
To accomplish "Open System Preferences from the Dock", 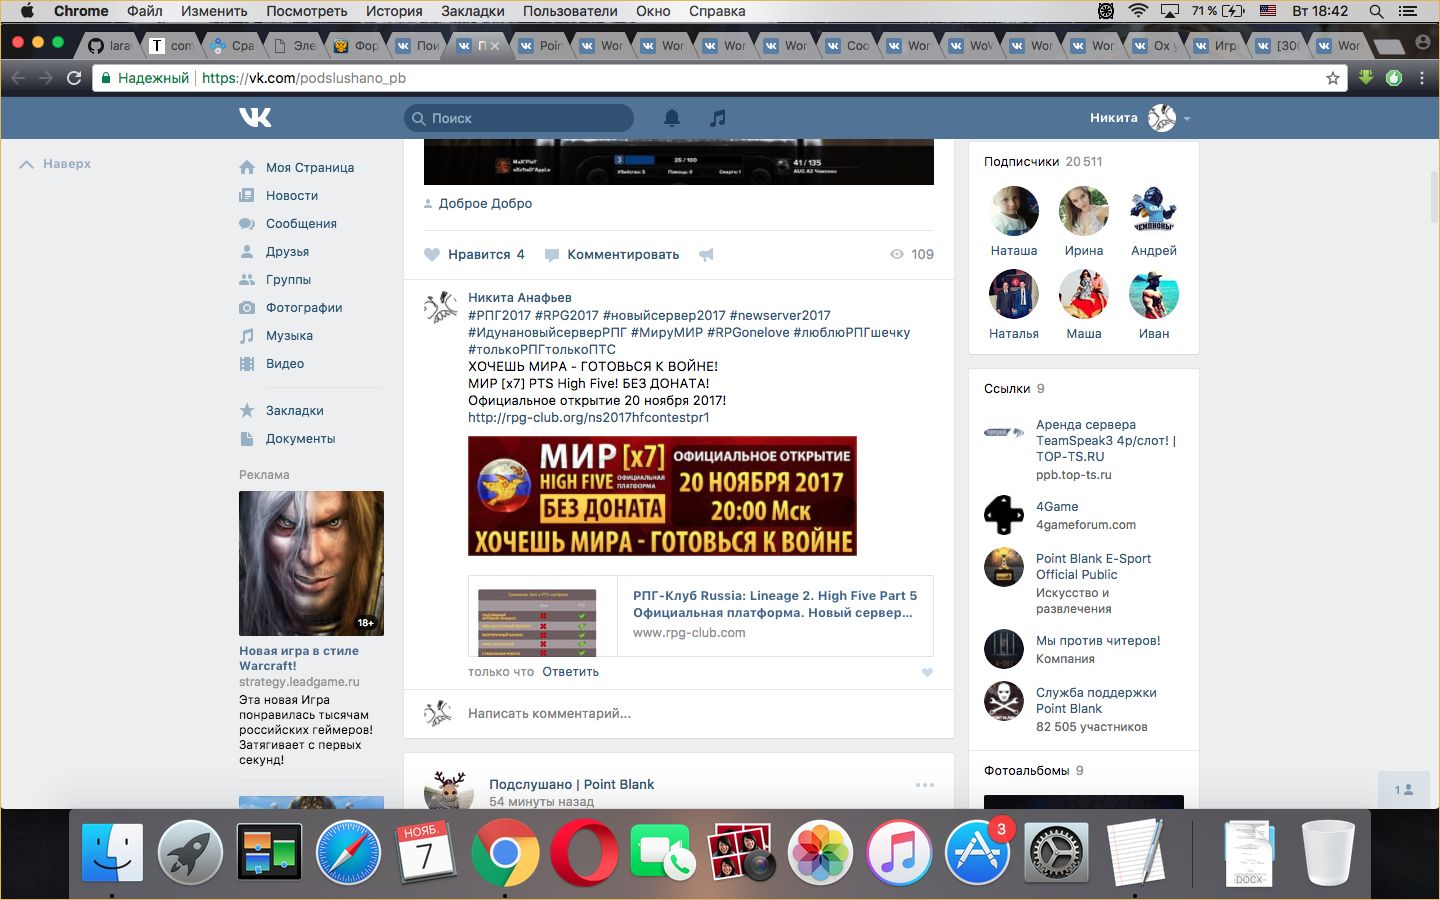I will click(x=1056, y=852).
